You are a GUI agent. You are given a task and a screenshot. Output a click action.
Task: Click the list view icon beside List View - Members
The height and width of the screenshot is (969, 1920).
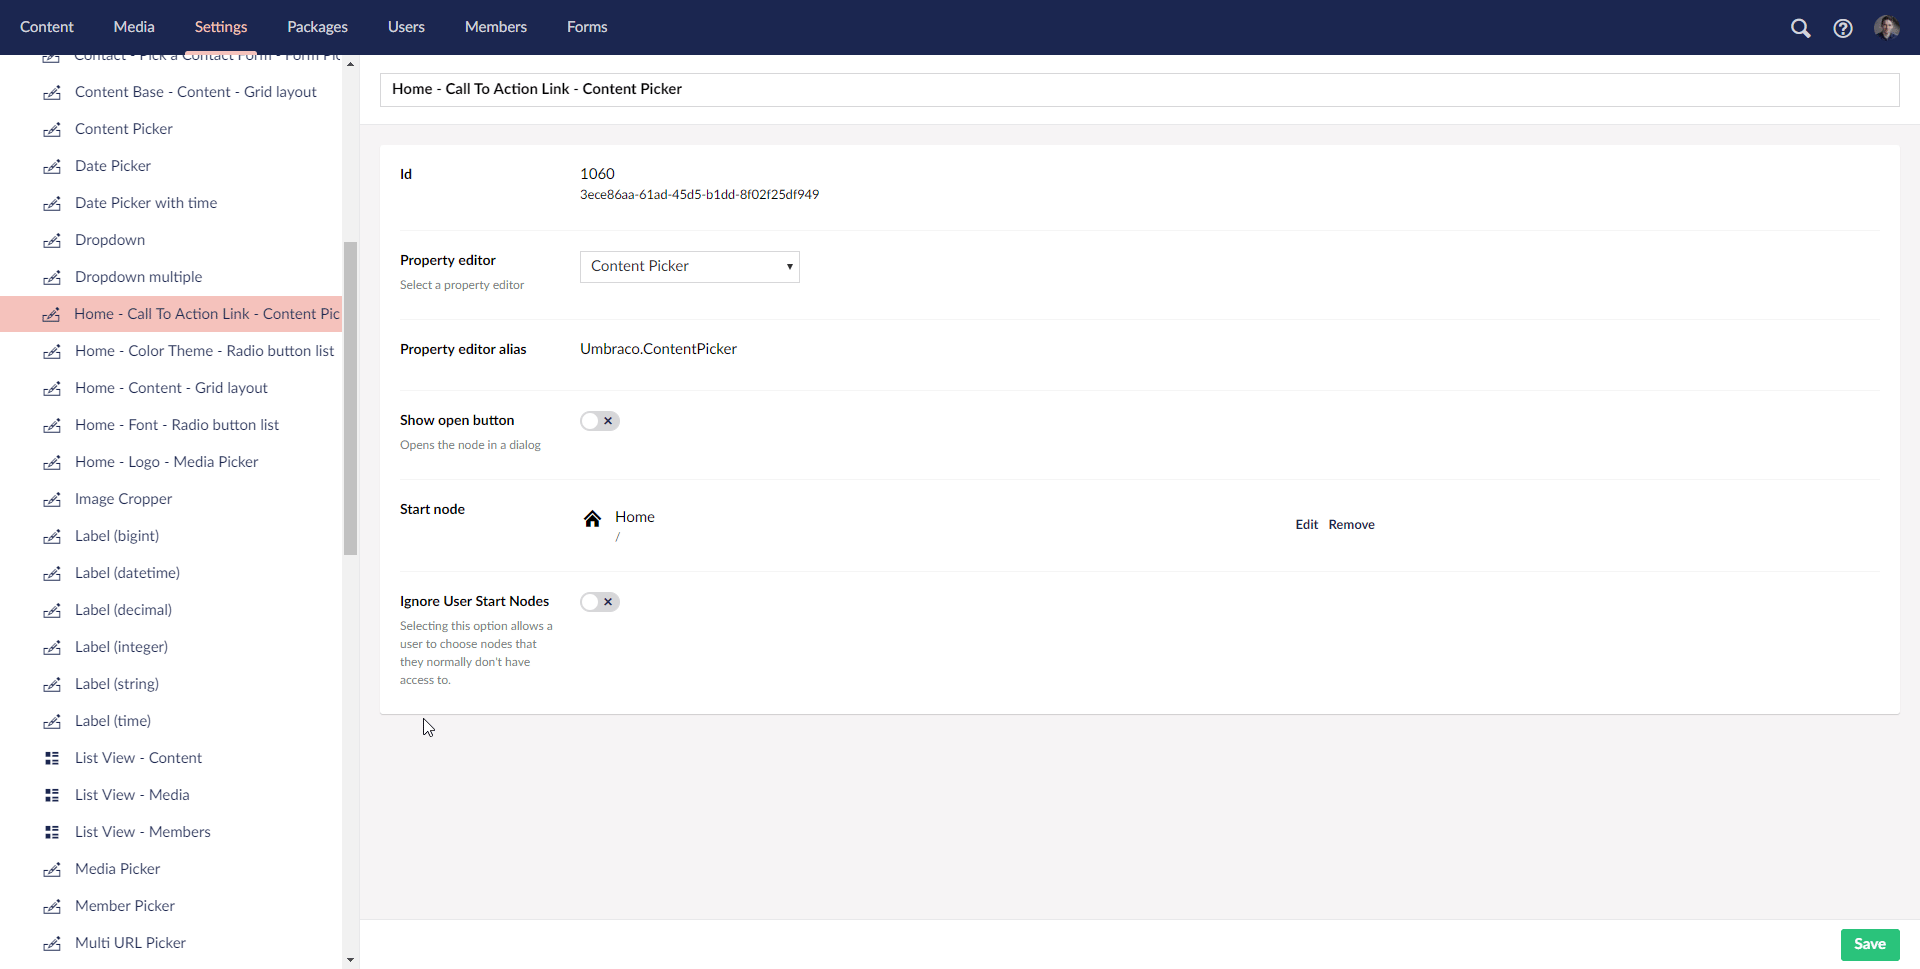[52, 832]
